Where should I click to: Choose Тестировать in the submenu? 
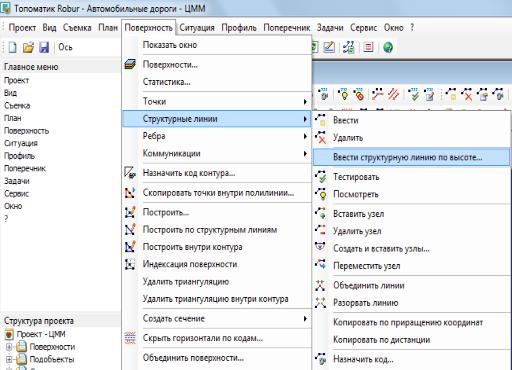point(412,177)
